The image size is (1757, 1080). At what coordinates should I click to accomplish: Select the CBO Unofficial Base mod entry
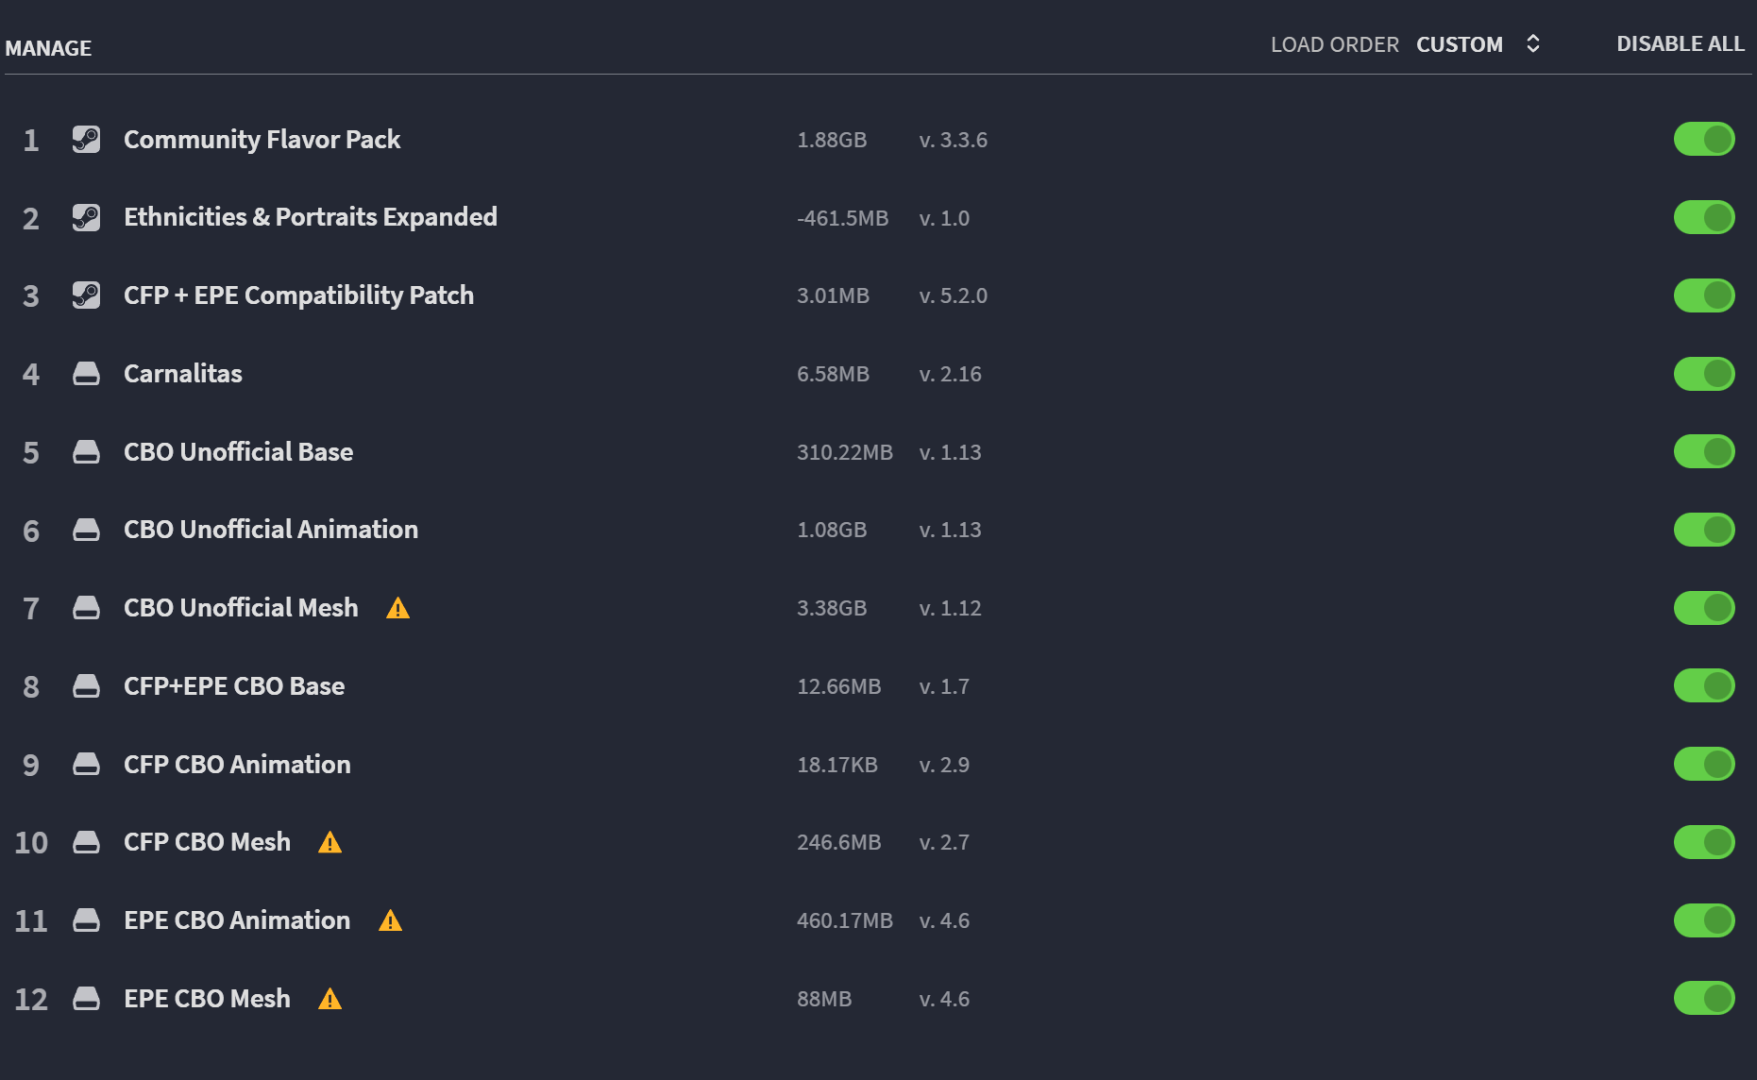[878, 452]
